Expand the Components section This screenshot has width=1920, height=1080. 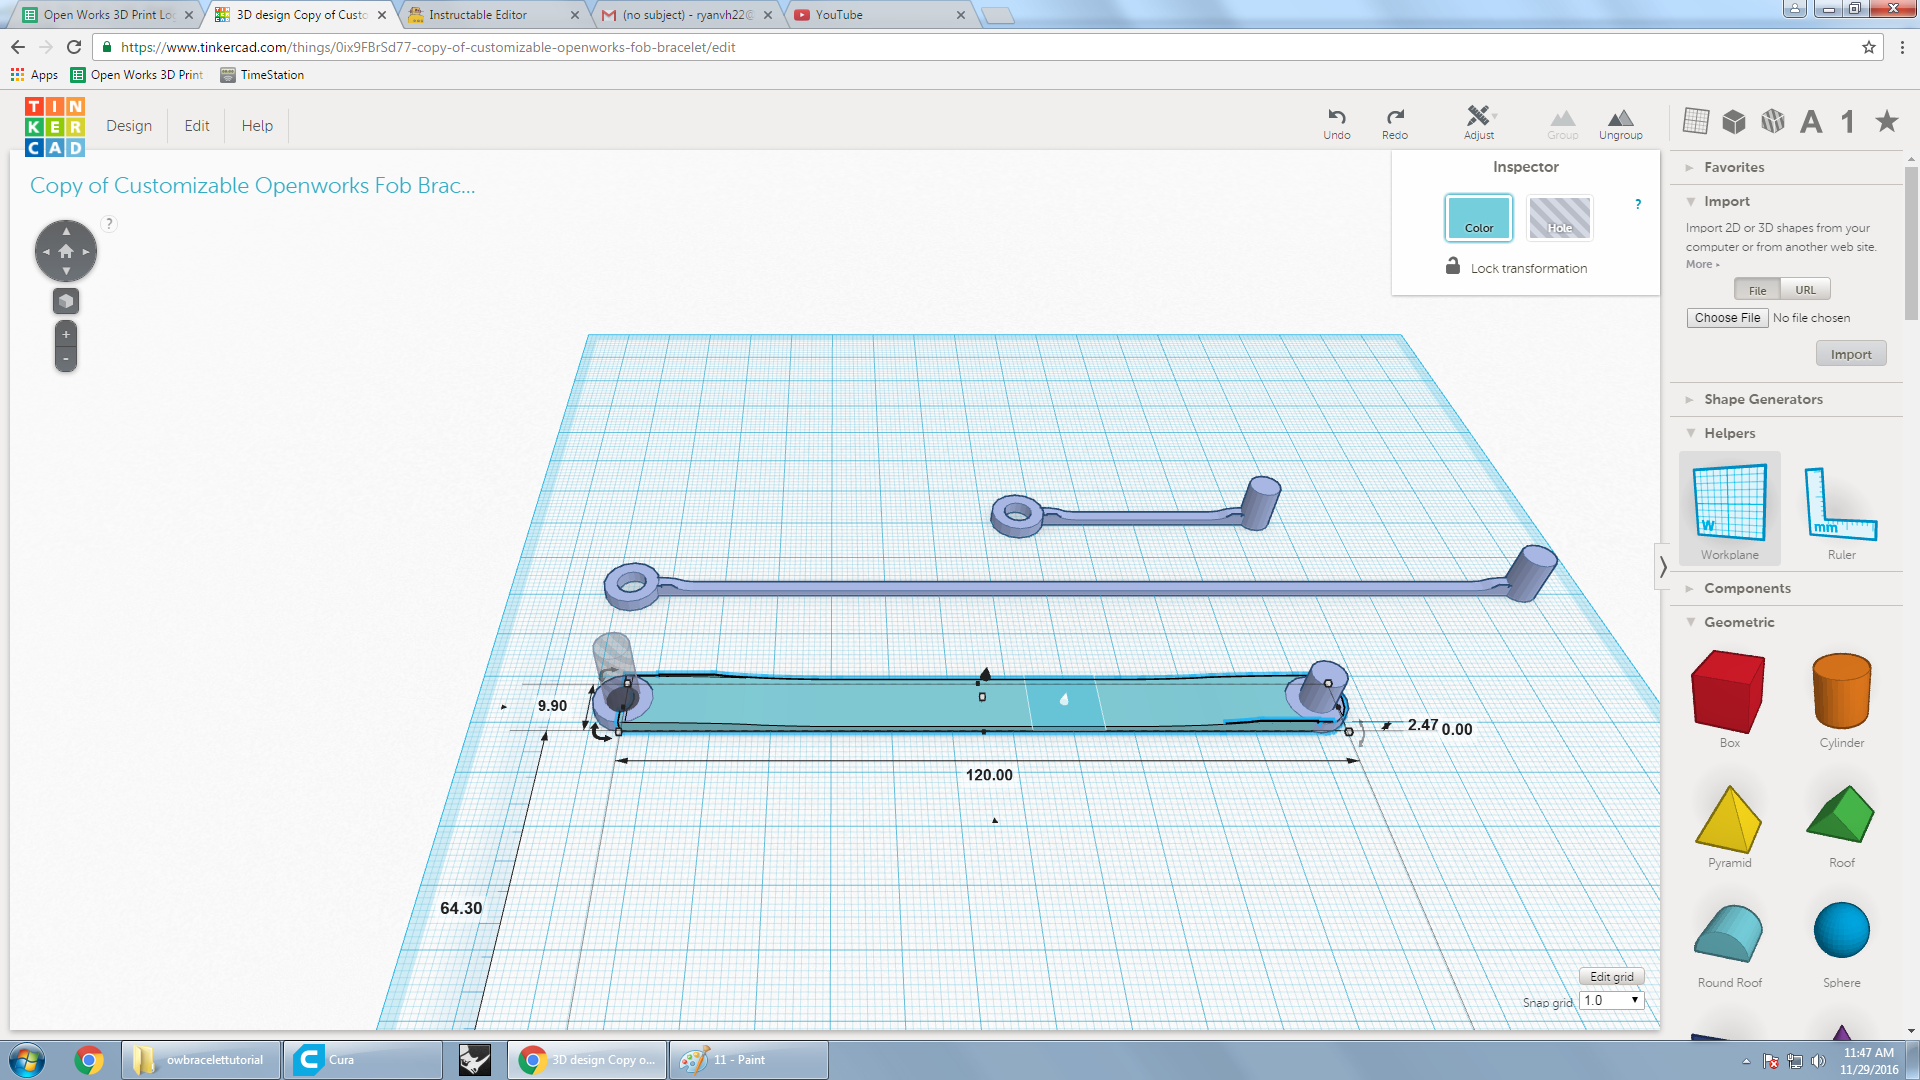pos(1747,588)
